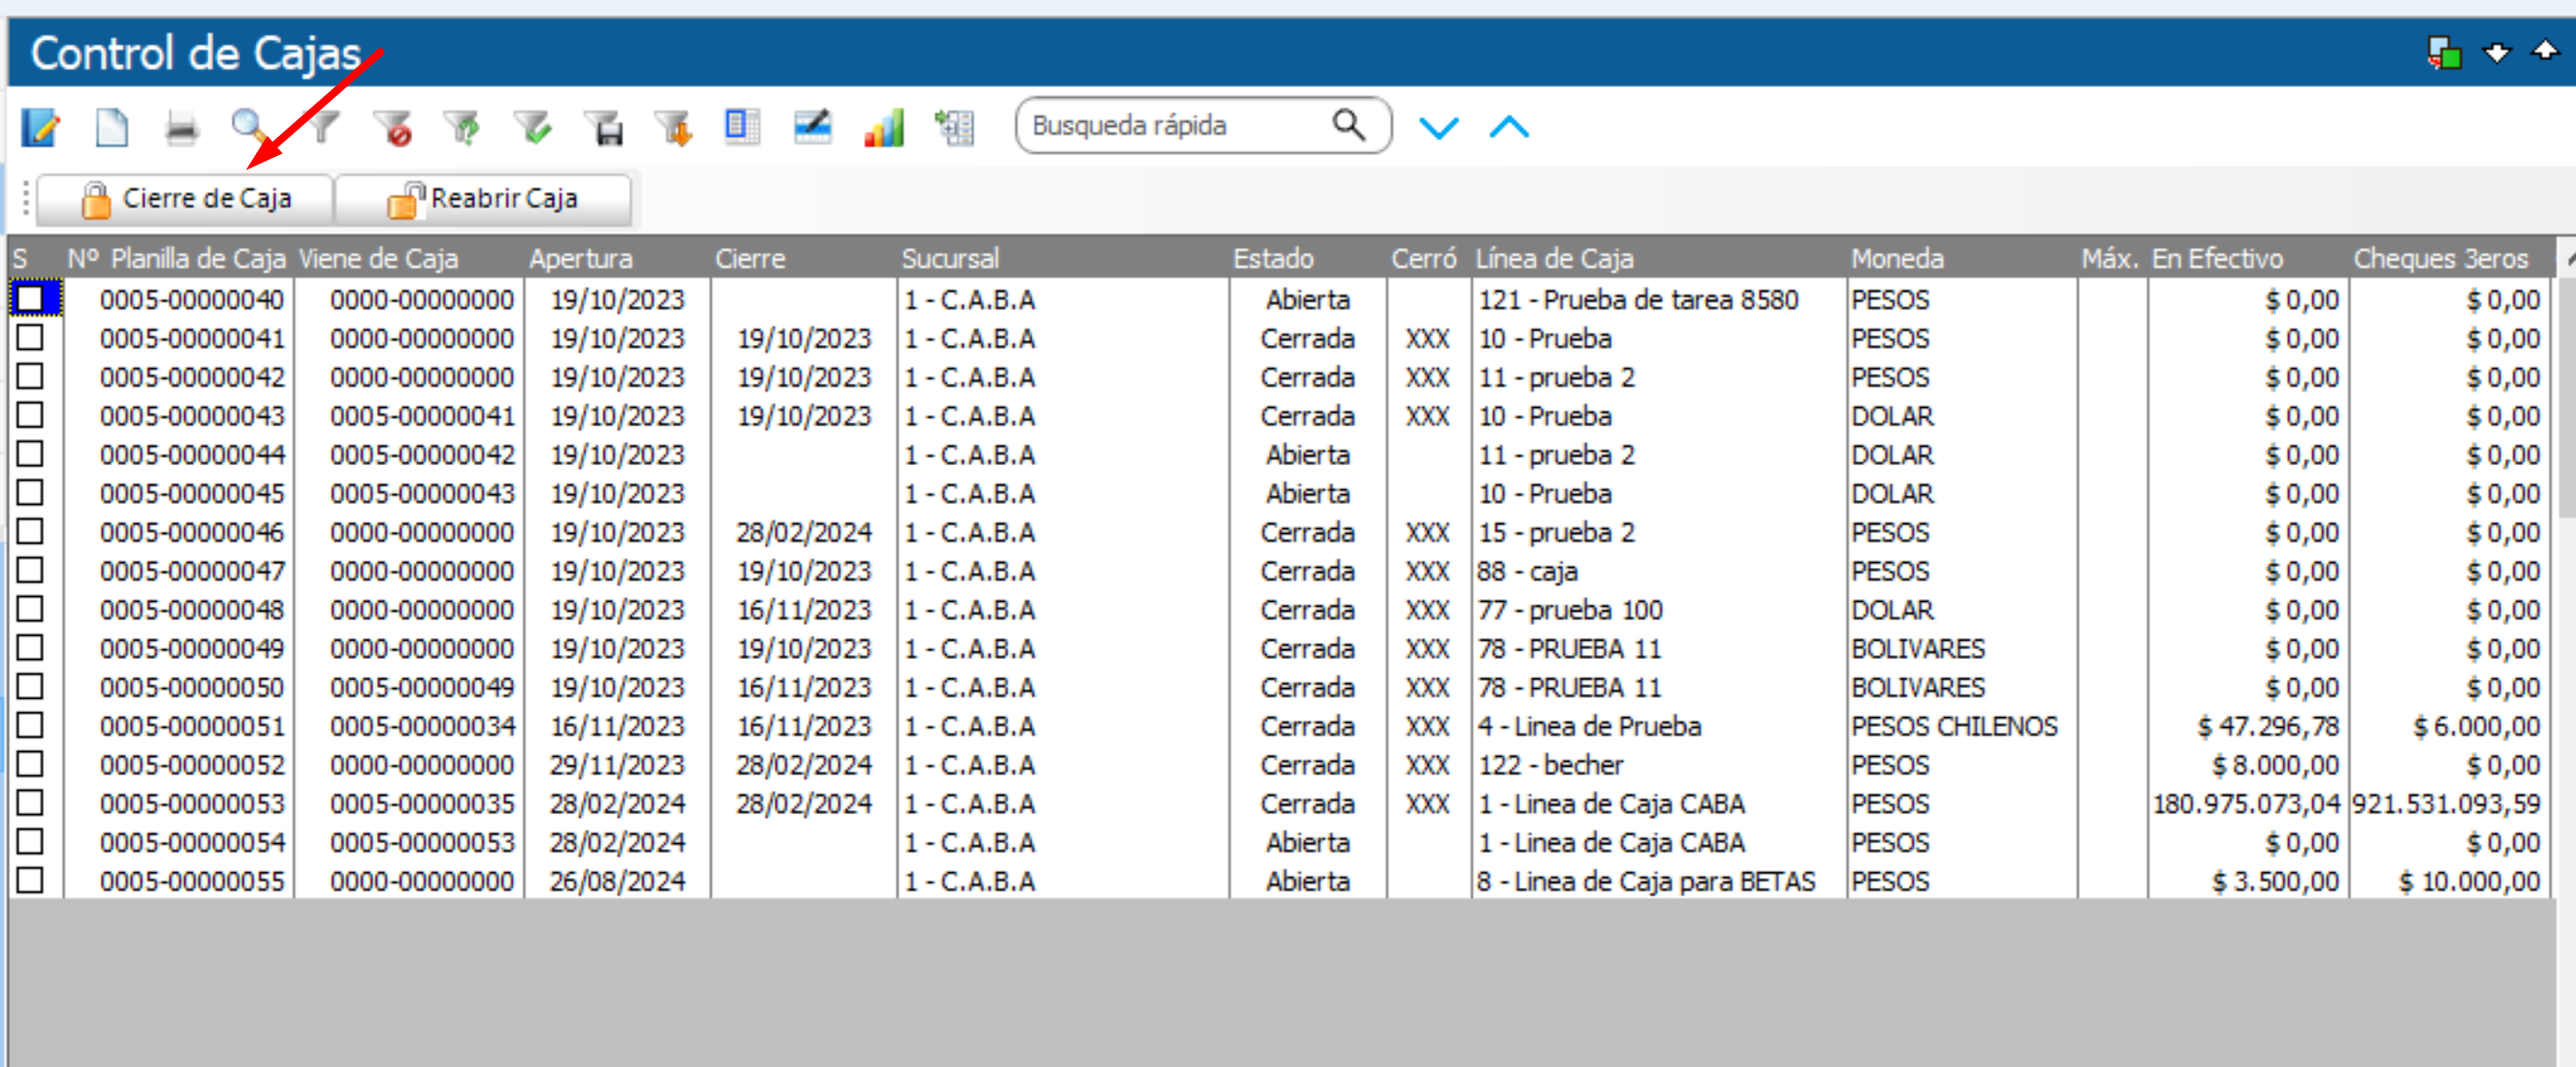This screenshot has height=1067, width=2576.
Task: Click the white down arrow in title bar
Action: 2496,52
